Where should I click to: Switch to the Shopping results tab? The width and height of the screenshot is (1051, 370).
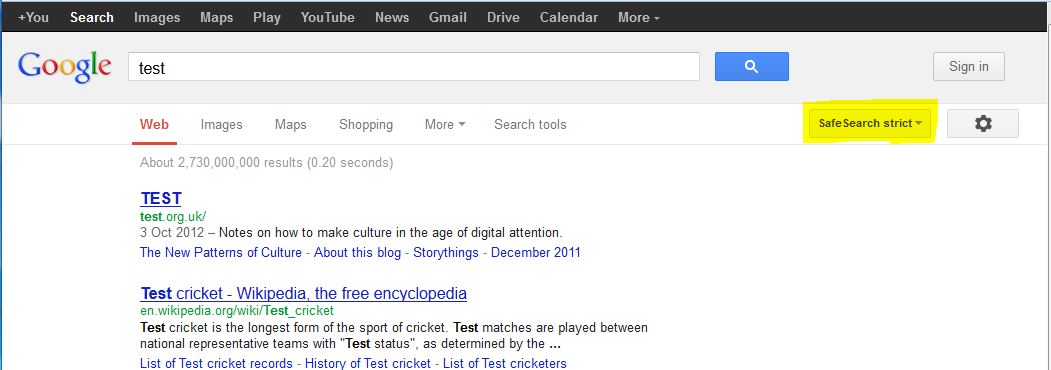[x=366, y=125]
